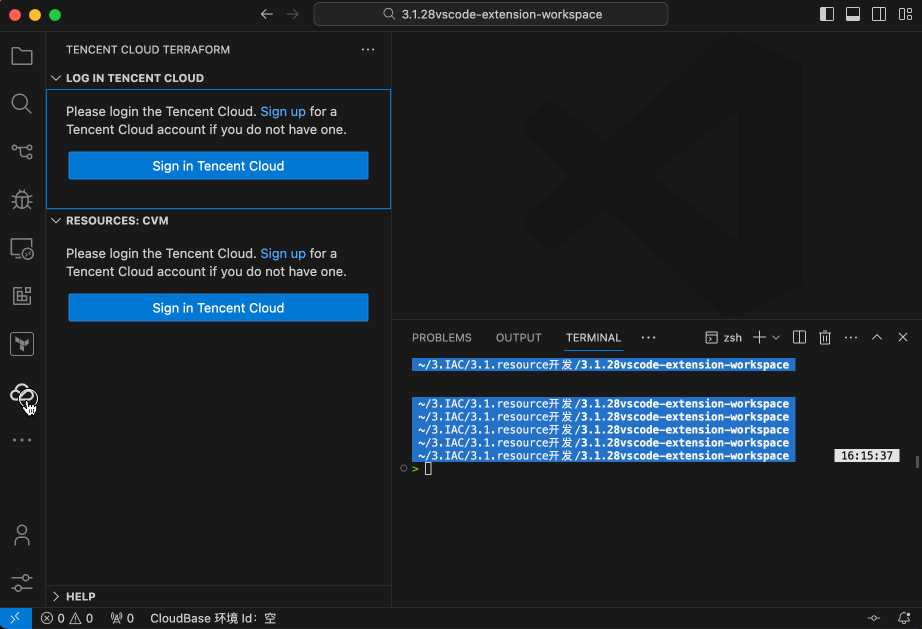Open the Remote Explorer view
The image size is (922, 629).
pyautogui.click(x=22, y=249)
